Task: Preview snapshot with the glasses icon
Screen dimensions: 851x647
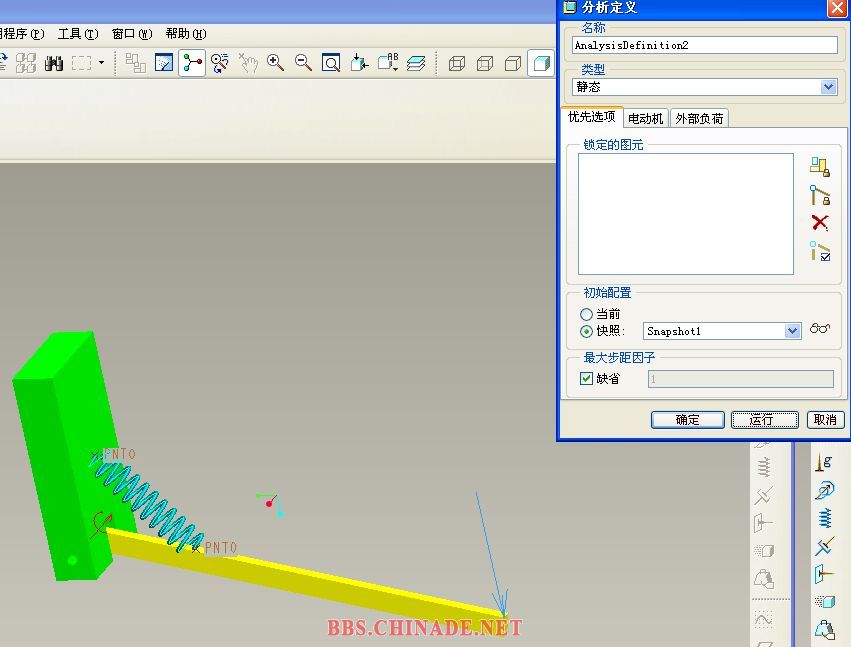Action: pyautogui.click(x=821, y=329)
